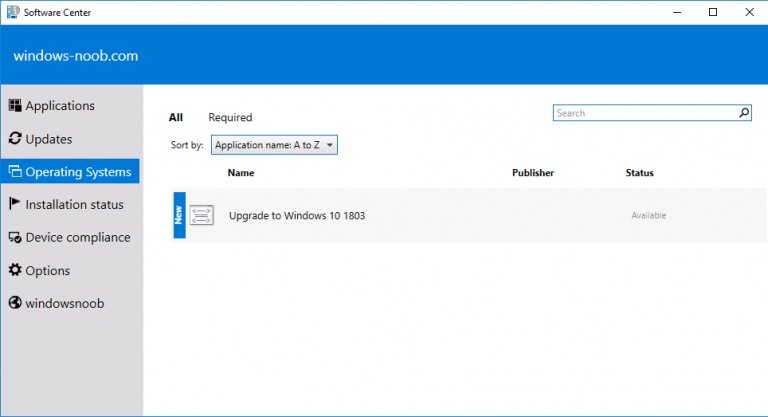Go to the Updates section label
Image resolution: width=768 pixels, height=417 pixels.
(48, 139)
